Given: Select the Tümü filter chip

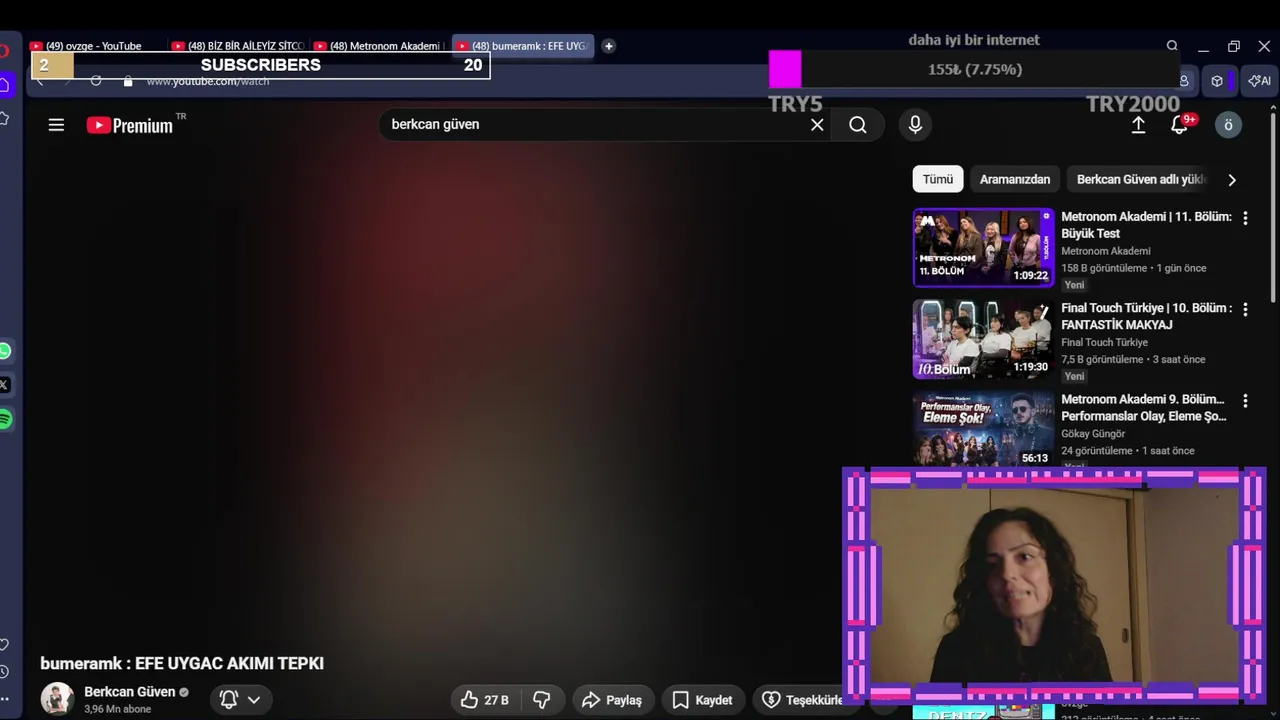Looking at the screenshot, I should click(937, 179).
